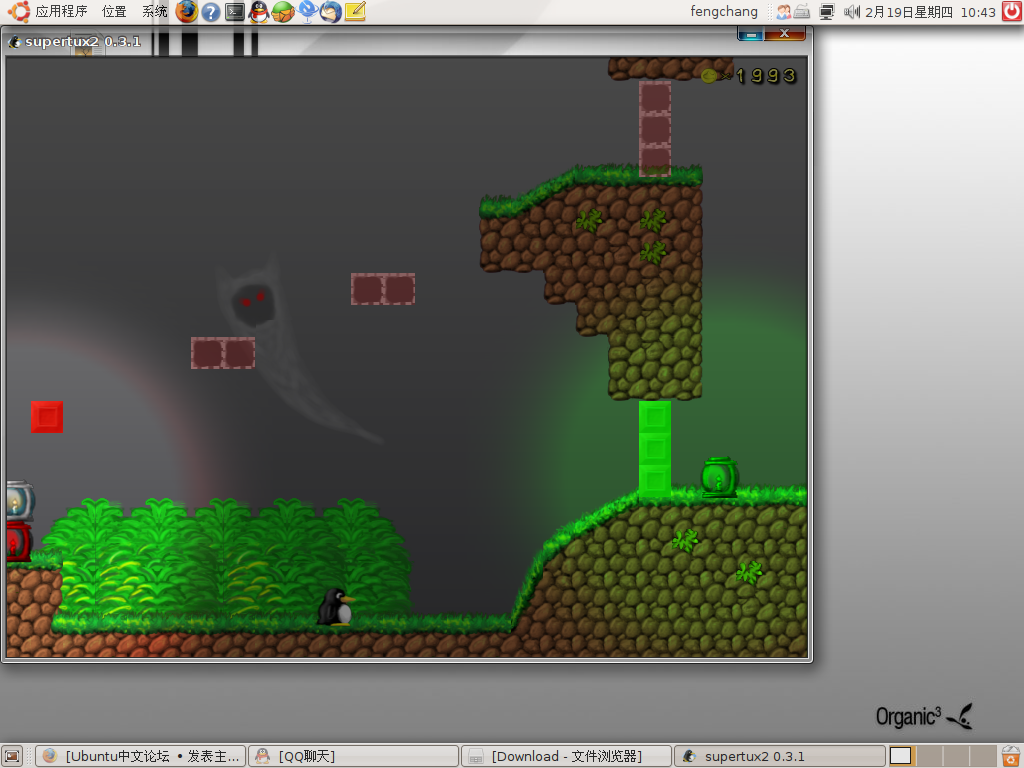Minimize the supertux2 window
The height and width of the screenshot is (768, 1024).
pos(751,33)
